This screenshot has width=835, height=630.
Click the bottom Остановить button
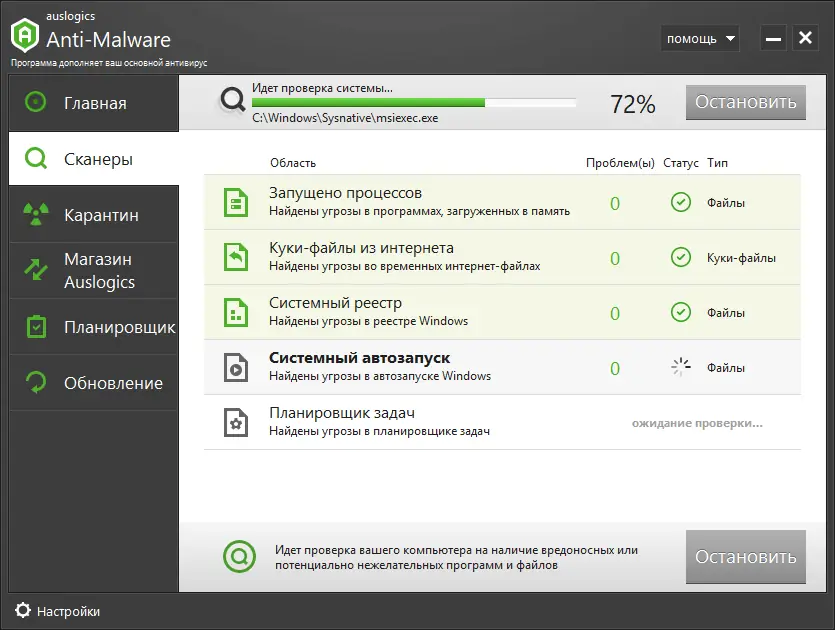[745, 557]
